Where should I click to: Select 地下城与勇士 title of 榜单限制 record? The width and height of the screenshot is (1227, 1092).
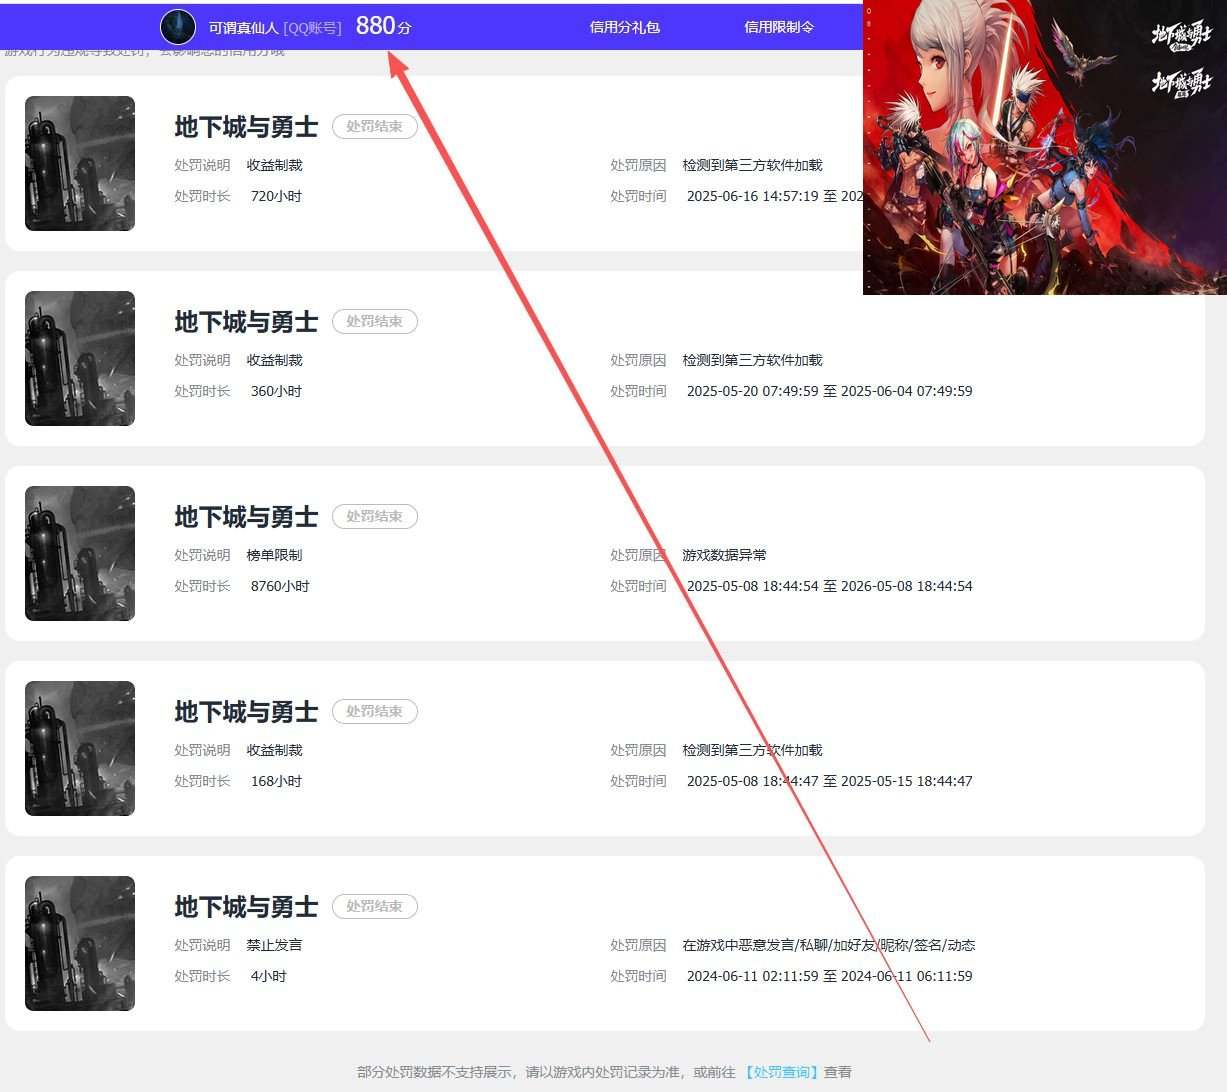246,517
